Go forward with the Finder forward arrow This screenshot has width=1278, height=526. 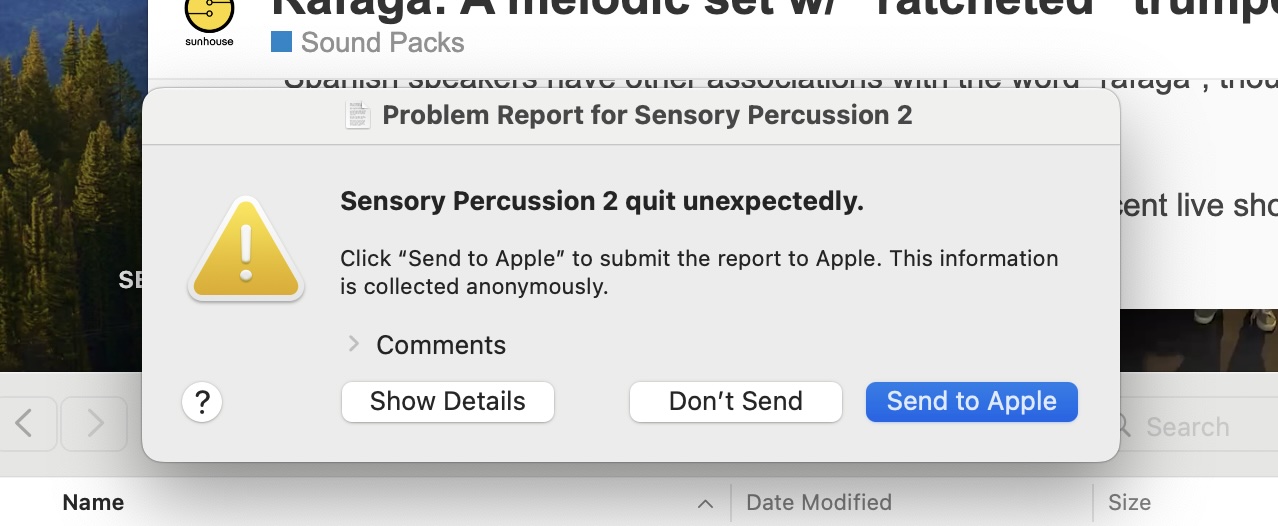[94, 424]
